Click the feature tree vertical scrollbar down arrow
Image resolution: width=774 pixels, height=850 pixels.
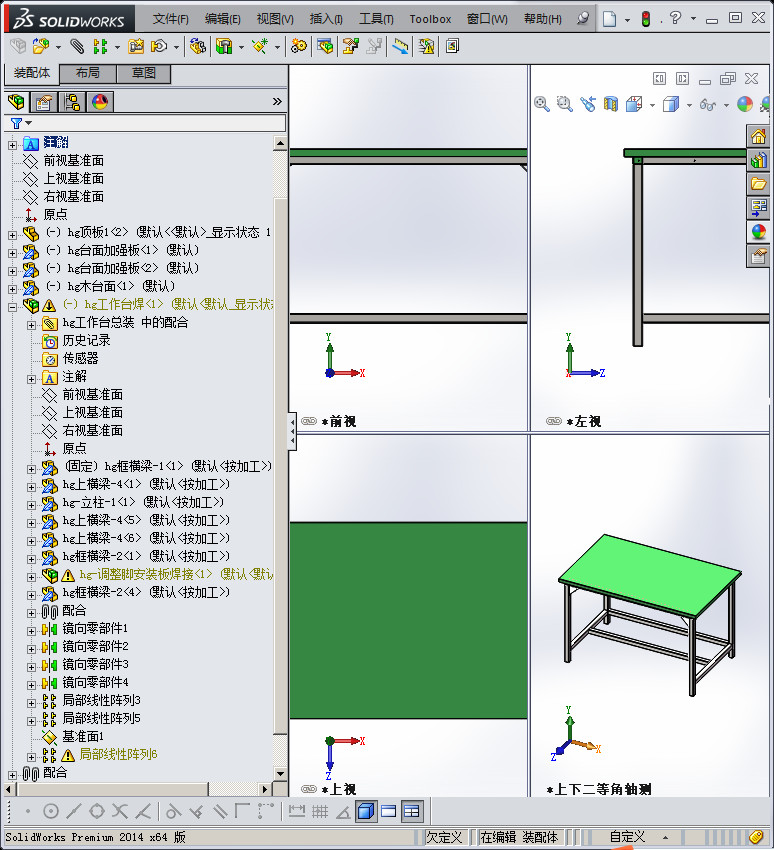pos(280,774)
